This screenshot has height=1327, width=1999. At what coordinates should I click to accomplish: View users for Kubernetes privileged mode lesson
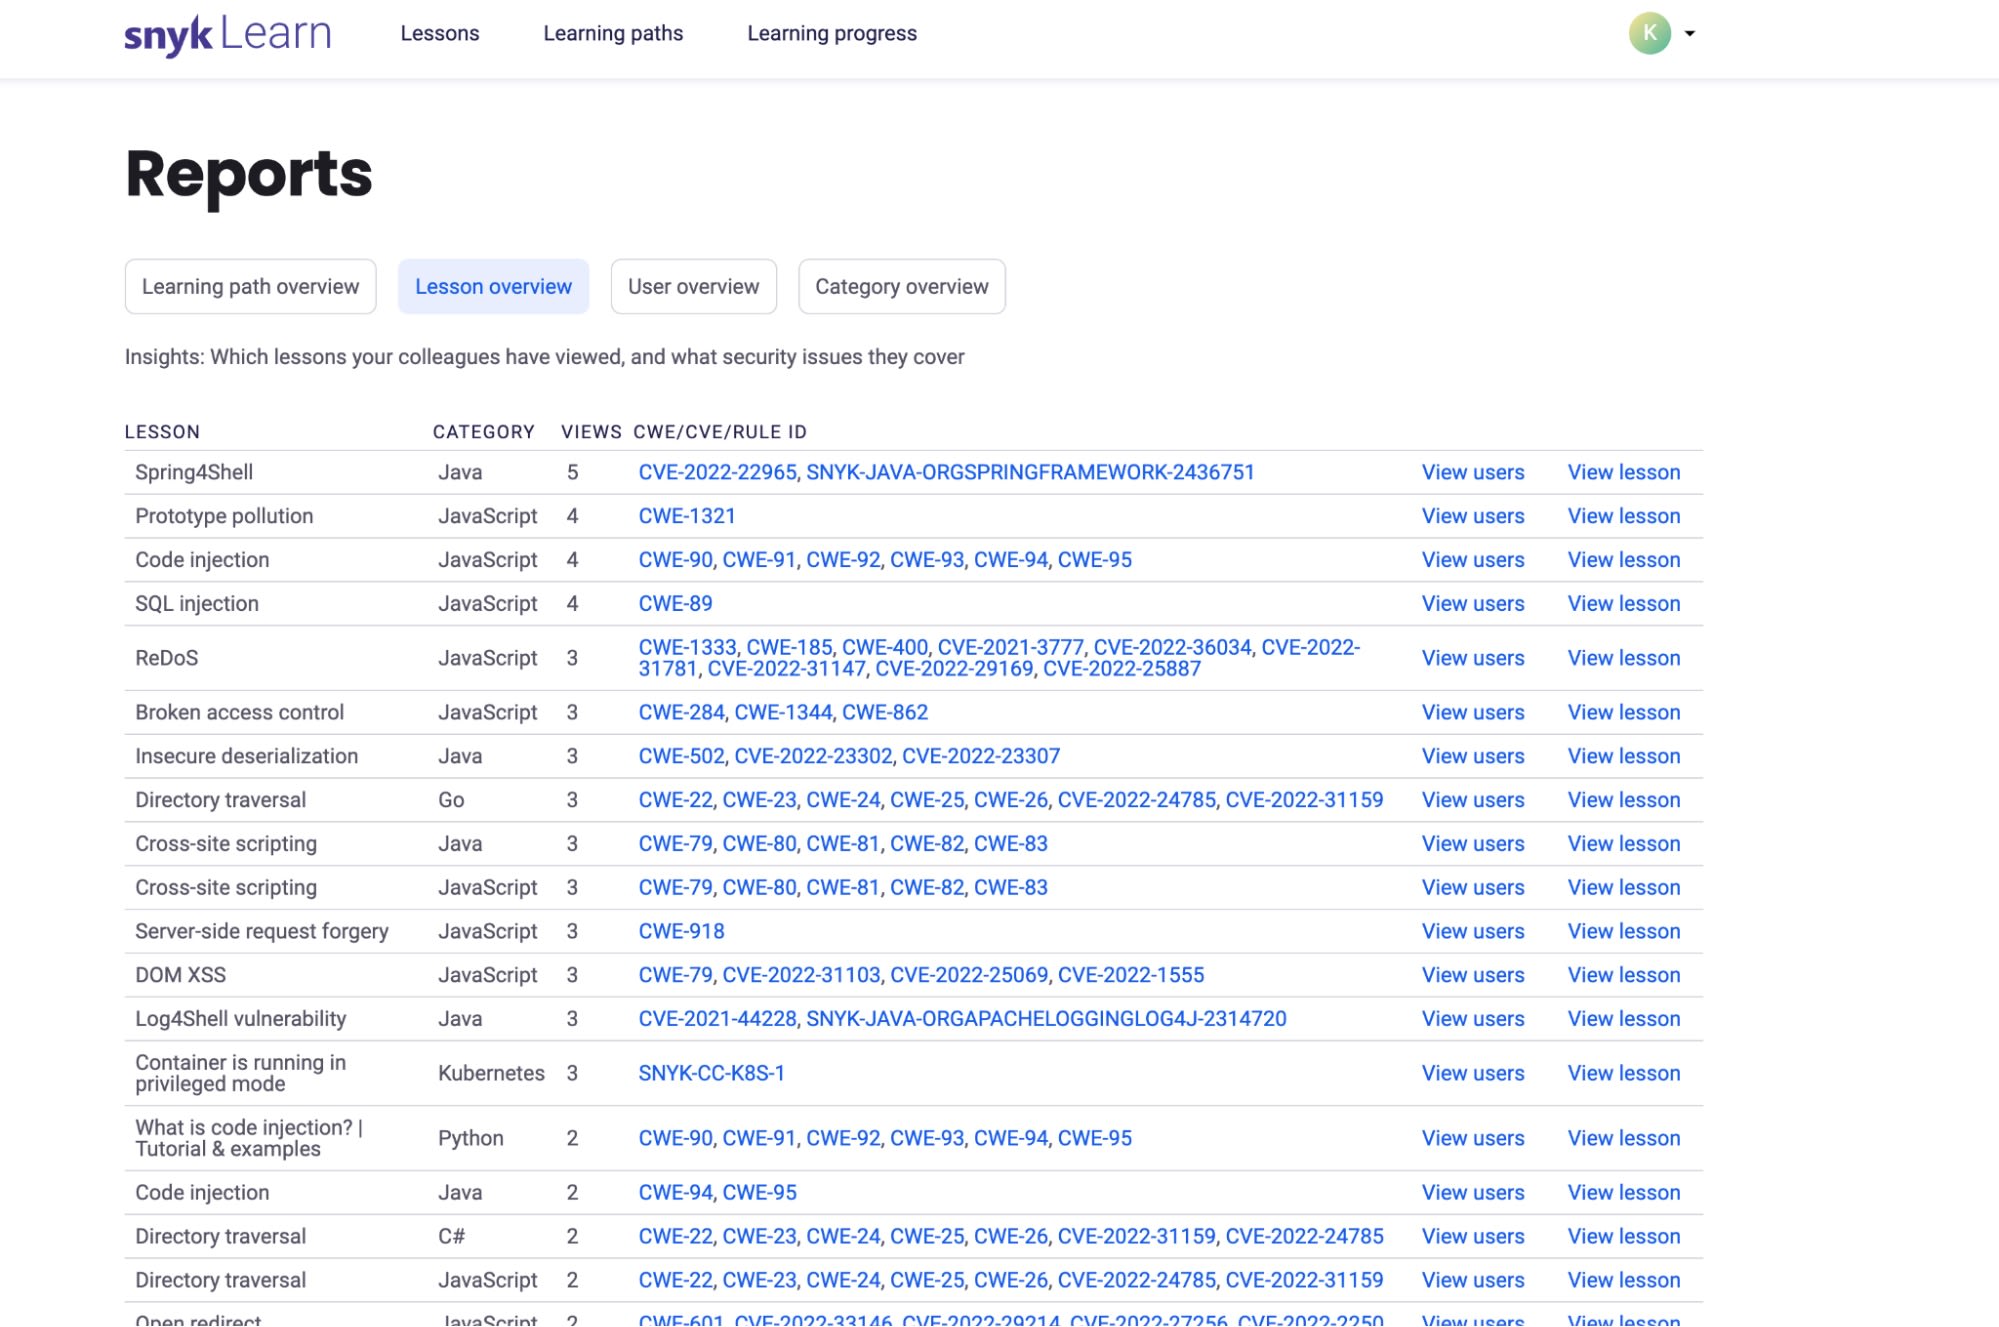[1473, 1073]
